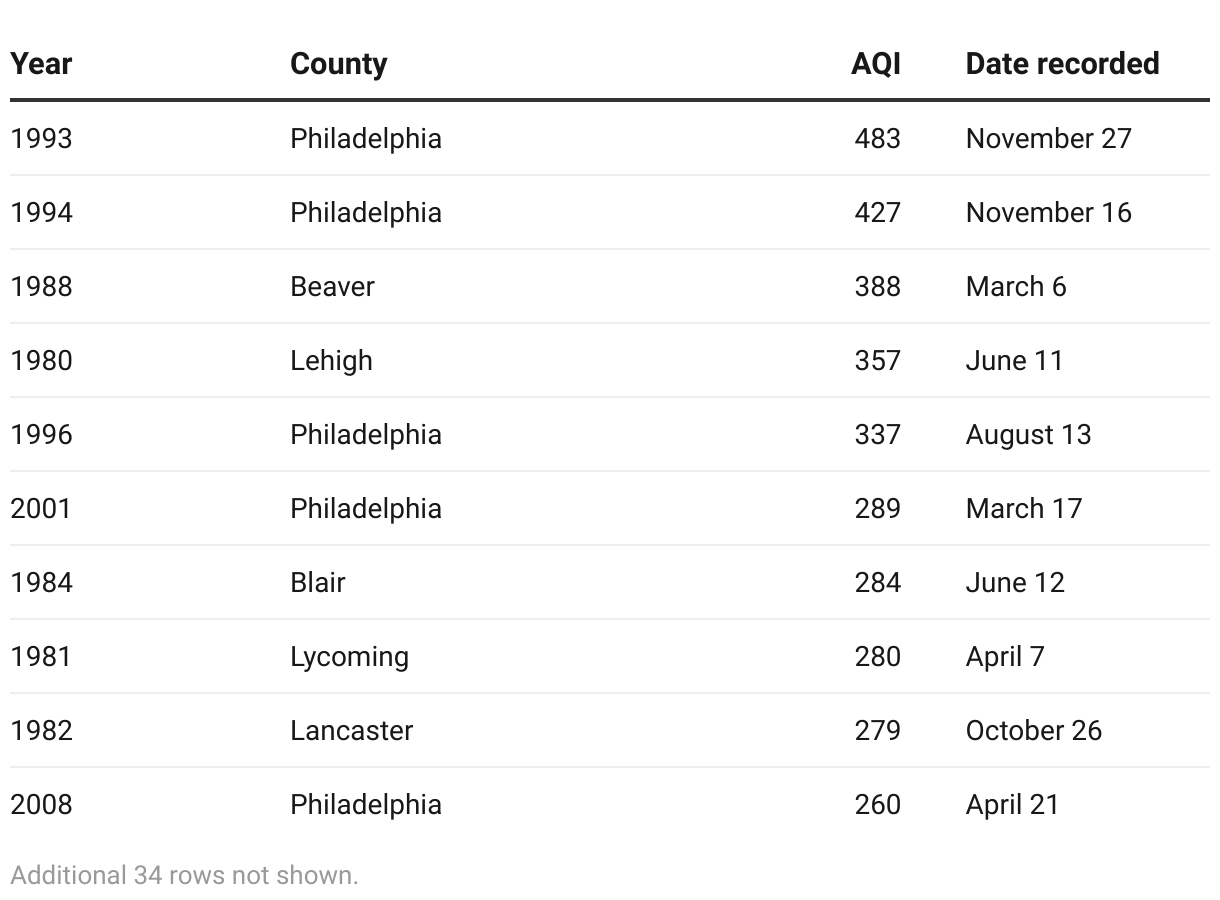Select the Blair county cell
The height and width of the screenshot is (900, 1220).
[x=317, y=582]
